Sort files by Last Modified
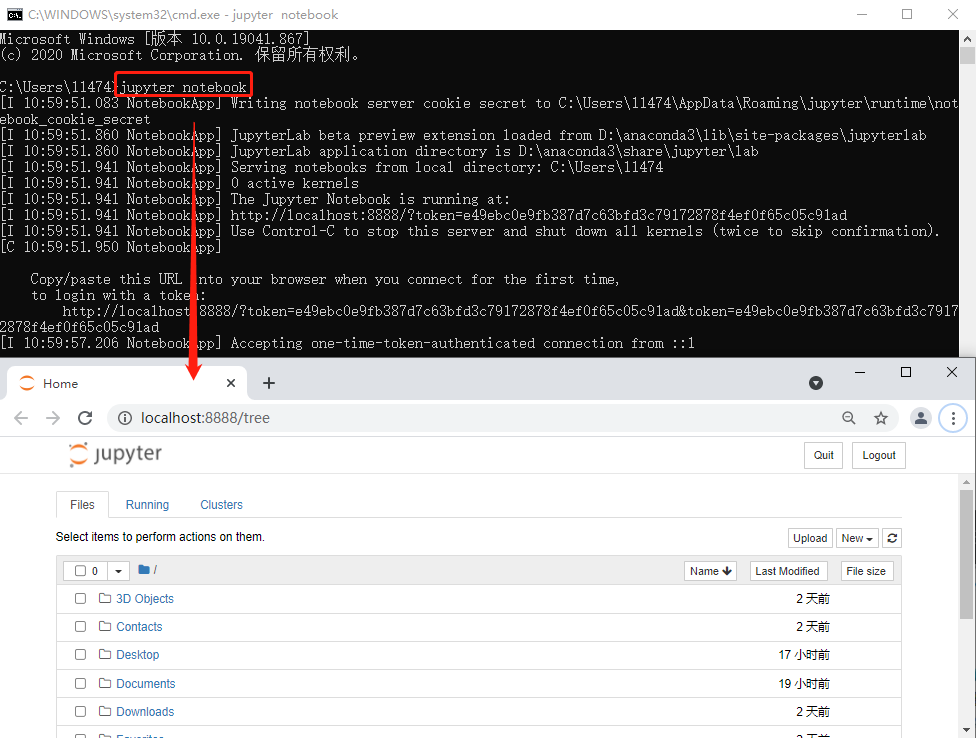Screen dimensions: 976x738 787,571
